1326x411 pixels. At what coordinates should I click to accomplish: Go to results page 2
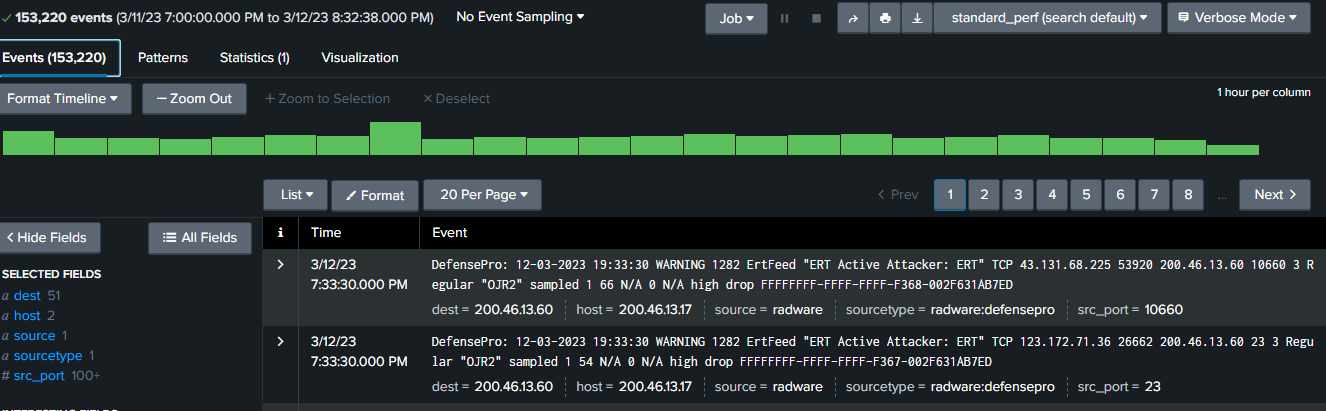click(x=984, y=195)
